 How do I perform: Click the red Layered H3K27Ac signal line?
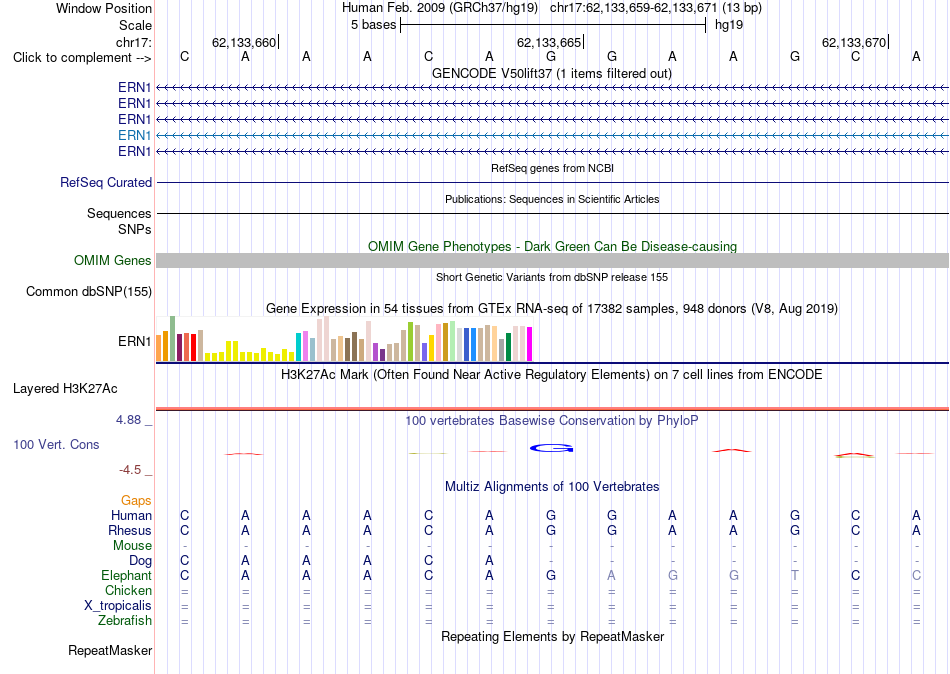click(552, 409)
